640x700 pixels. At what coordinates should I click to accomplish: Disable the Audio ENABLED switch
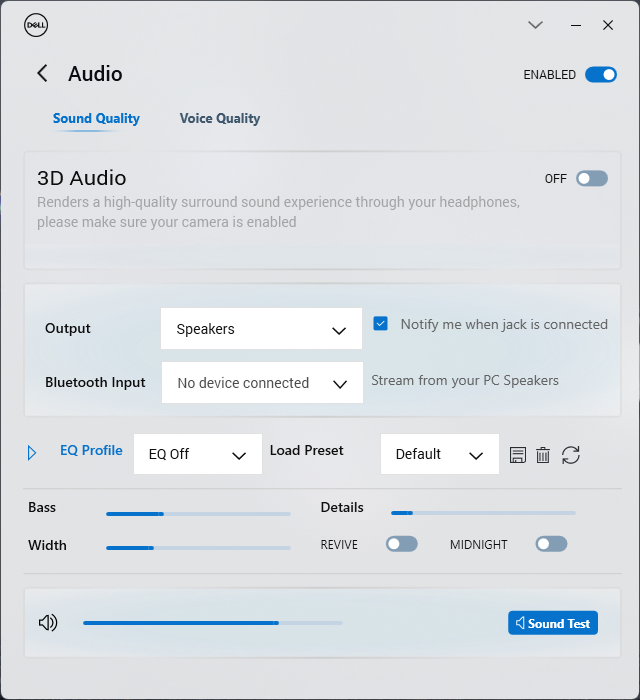click(x=601, y=75)
